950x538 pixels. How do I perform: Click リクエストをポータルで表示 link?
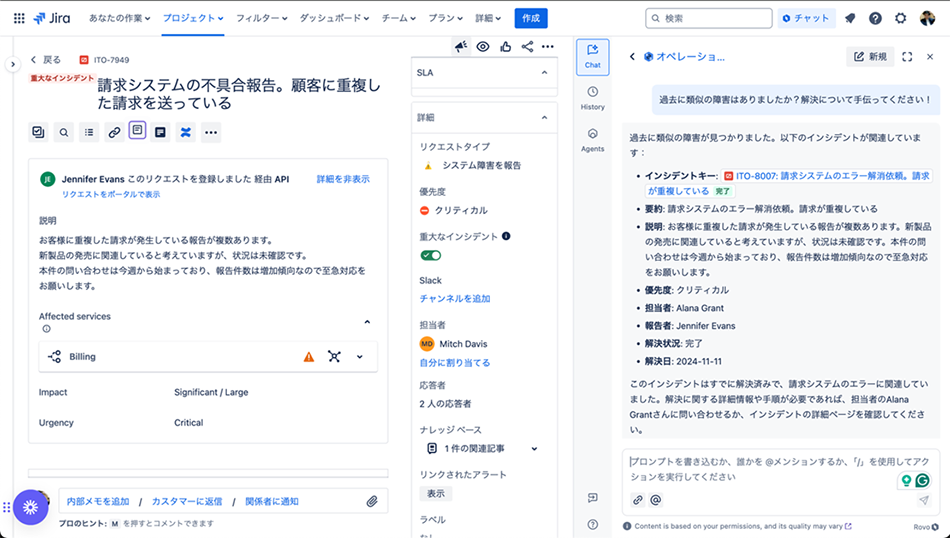(111, 194)
